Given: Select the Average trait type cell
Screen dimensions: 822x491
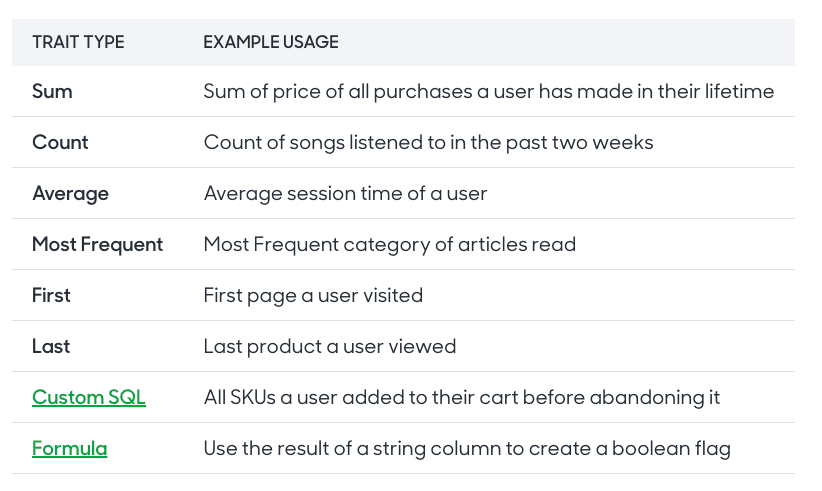Looking at the screenshot, I should 70,193.
